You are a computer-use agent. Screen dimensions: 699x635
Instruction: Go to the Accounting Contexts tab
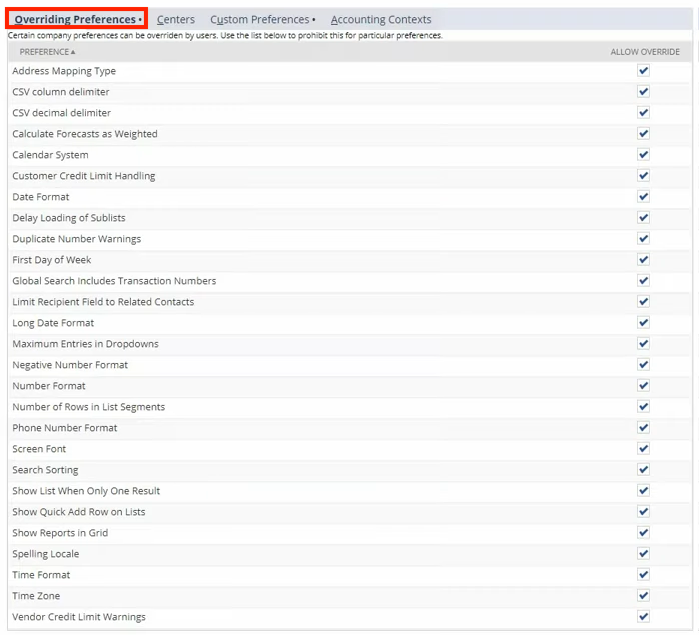381,20
